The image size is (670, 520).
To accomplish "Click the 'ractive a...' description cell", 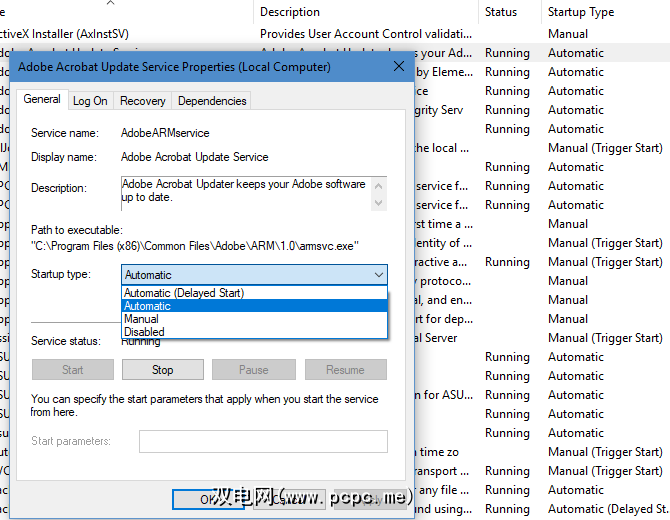I will click(441, 262).
